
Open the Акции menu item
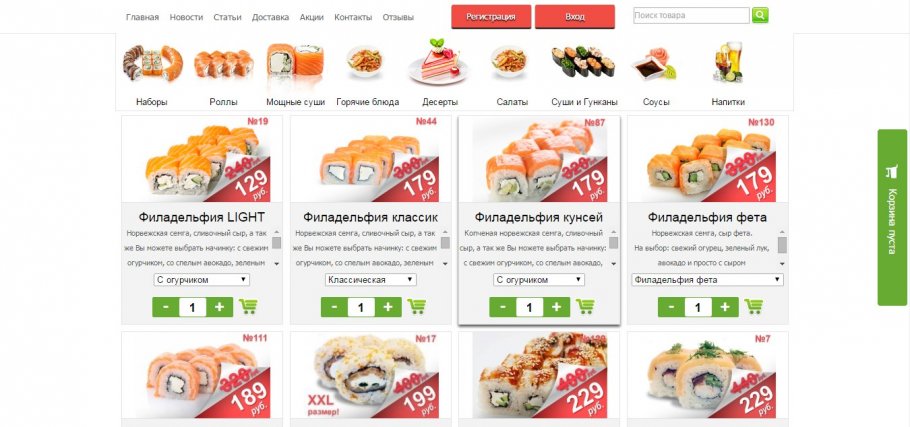coord(312,17)
